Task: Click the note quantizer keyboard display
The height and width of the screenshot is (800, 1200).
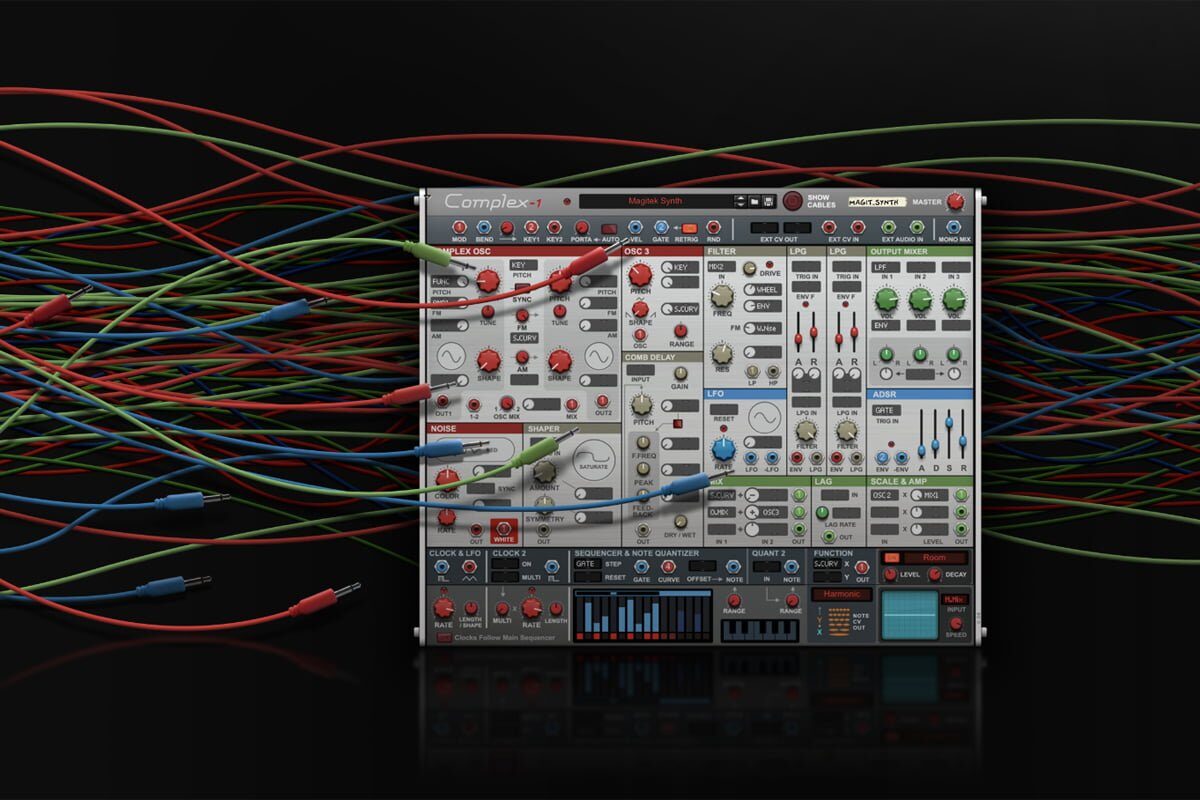Action: [759, 630]
